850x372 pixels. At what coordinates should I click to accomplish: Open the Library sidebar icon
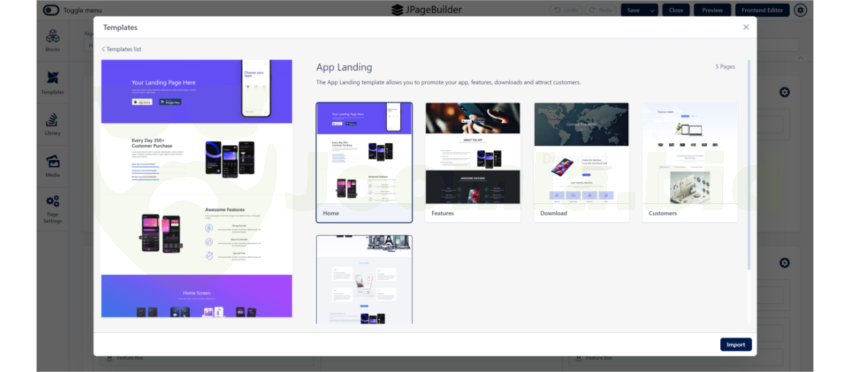[53, 120]
